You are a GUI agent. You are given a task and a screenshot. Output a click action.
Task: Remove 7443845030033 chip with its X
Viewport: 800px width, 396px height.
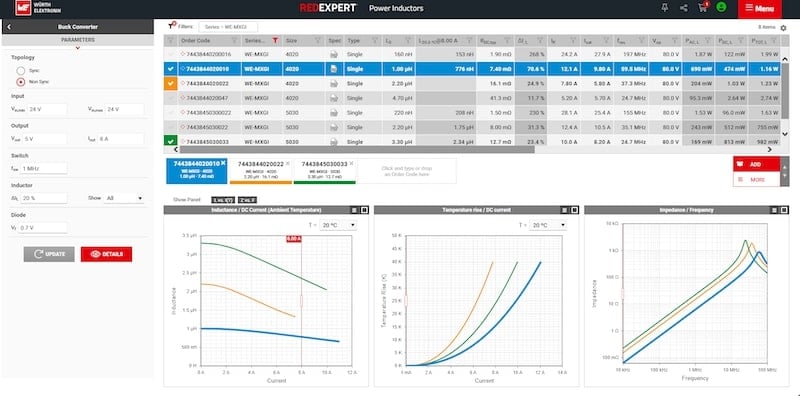[351, 163]
